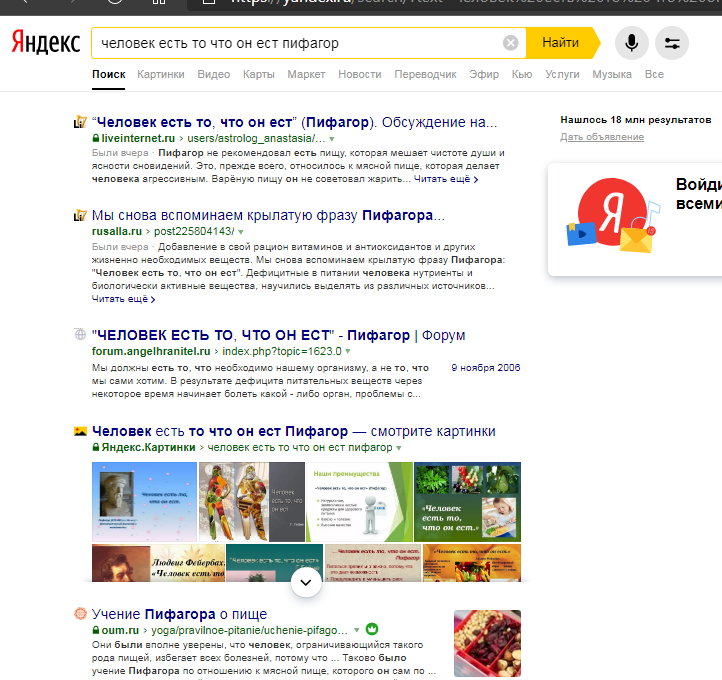This screenshot has height=680, width=722.
Task: Start voice search with microphone icon
Action: [x=631, y=43]
